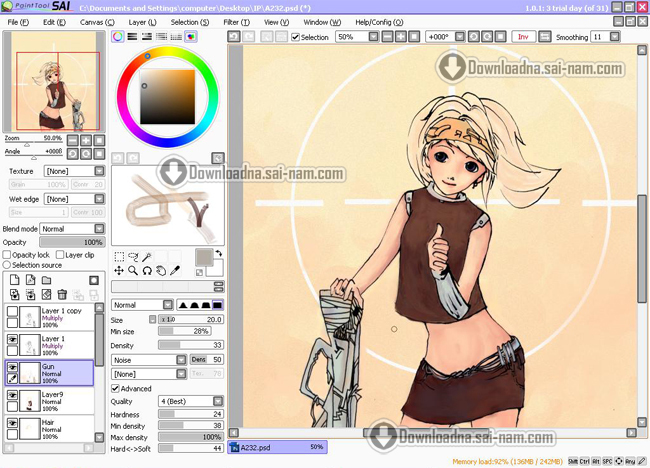Screen dimensions: 650x468
Task: Create a new layer folder
Action: (x=46, y=280)
